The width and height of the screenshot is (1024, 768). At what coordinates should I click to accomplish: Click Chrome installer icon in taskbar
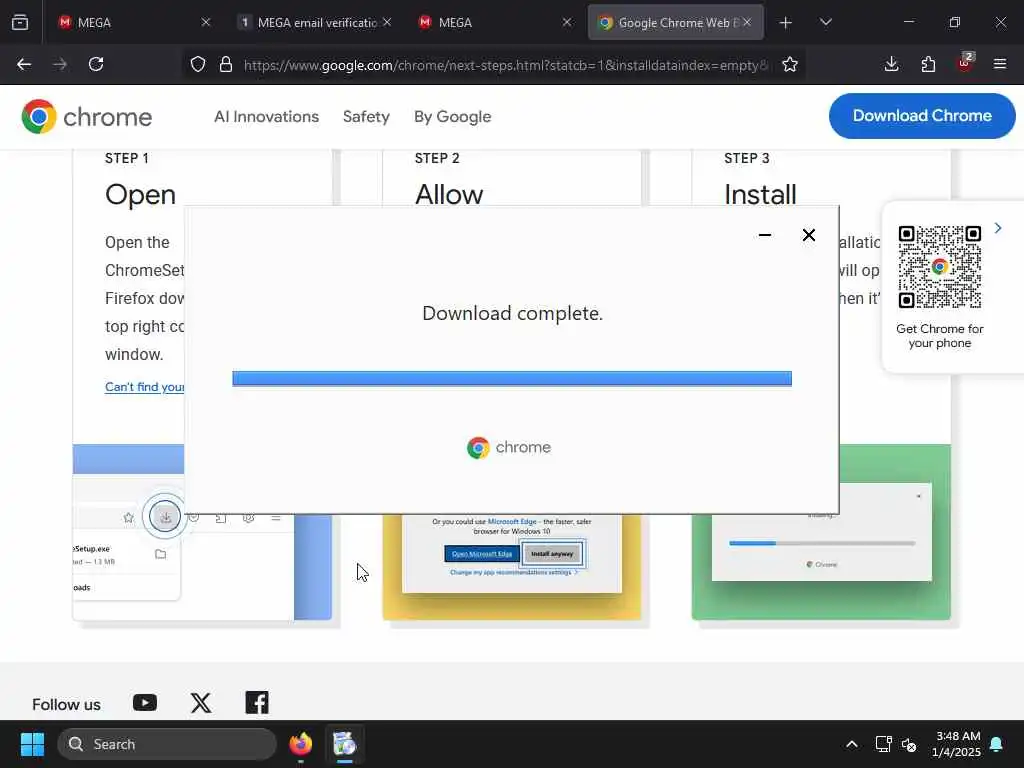click(x=344, y=744)
